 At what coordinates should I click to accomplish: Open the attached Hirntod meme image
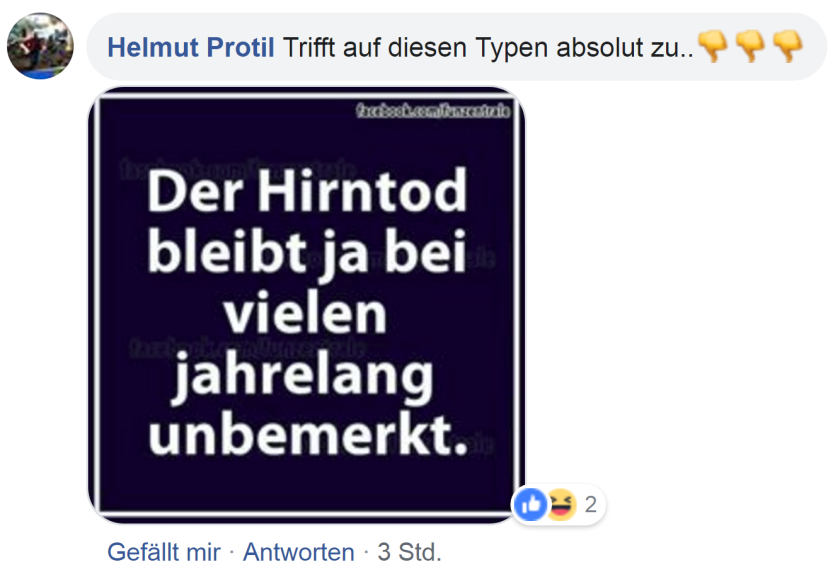pyautogui.click(x=306, y=305)
